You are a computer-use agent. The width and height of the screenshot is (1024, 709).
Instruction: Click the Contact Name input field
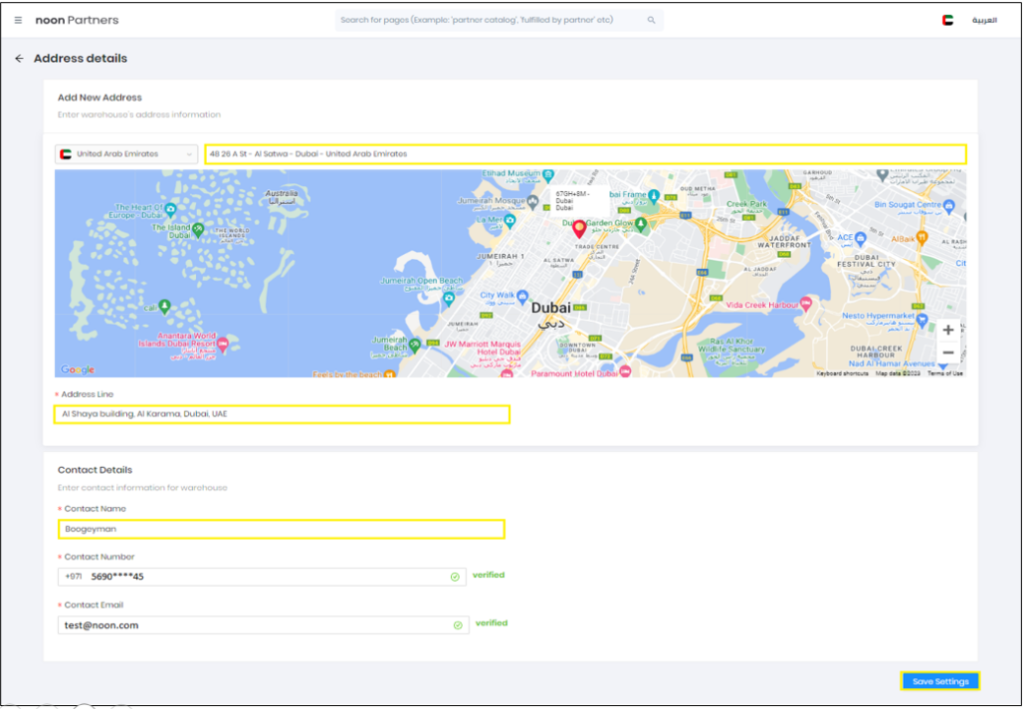(x=281, y=529)
